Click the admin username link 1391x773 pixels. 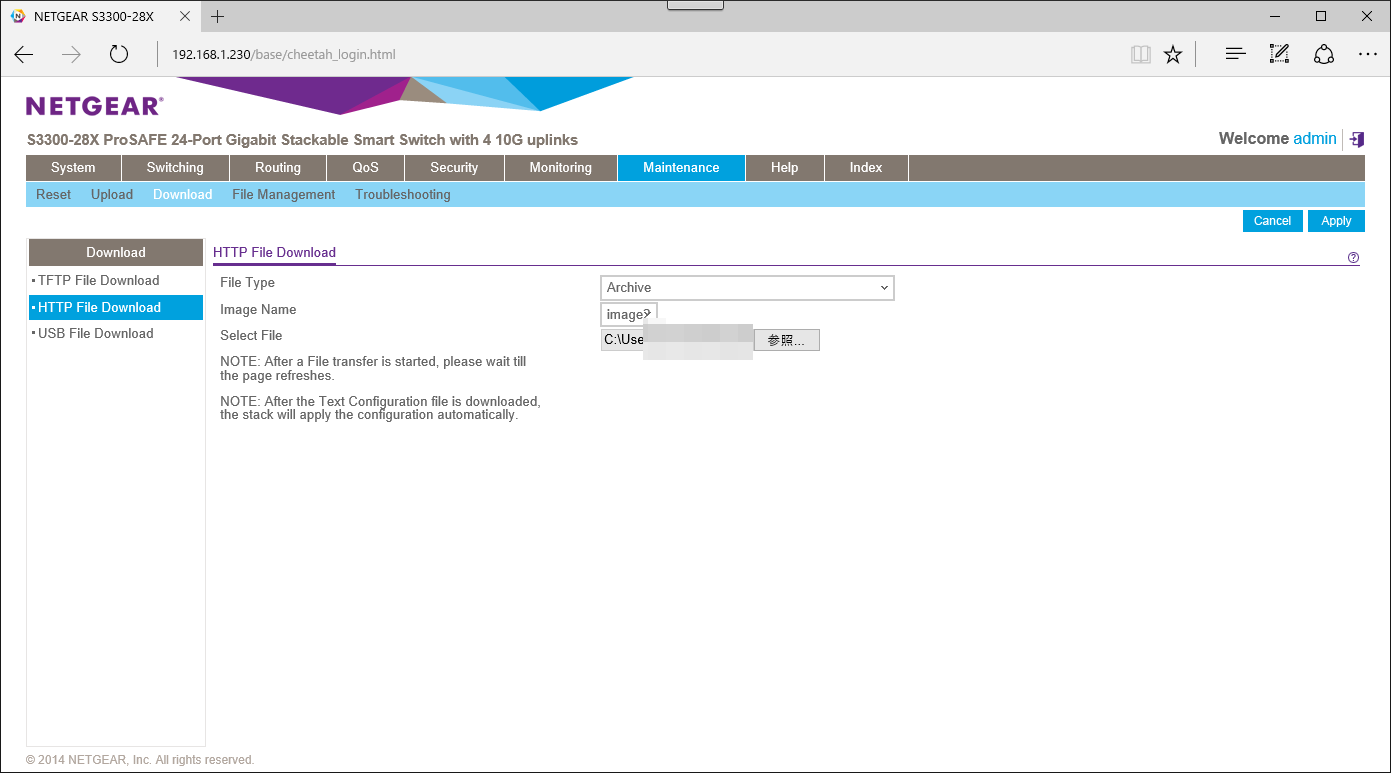tap(1315, 139)
